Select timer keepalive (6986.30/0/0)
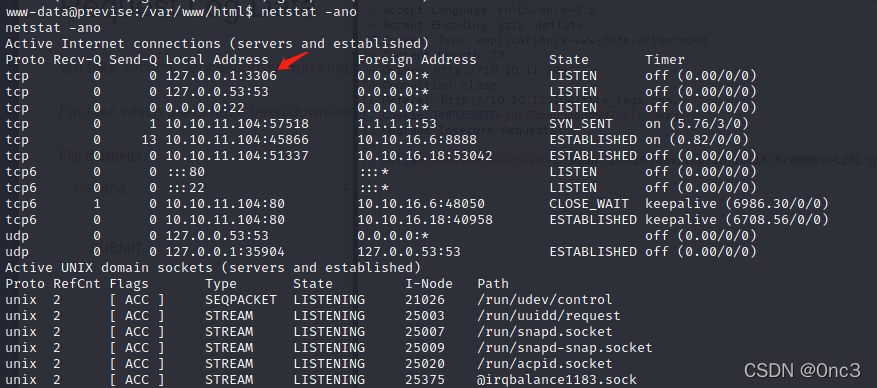The image size is (877, 388). 737,204
